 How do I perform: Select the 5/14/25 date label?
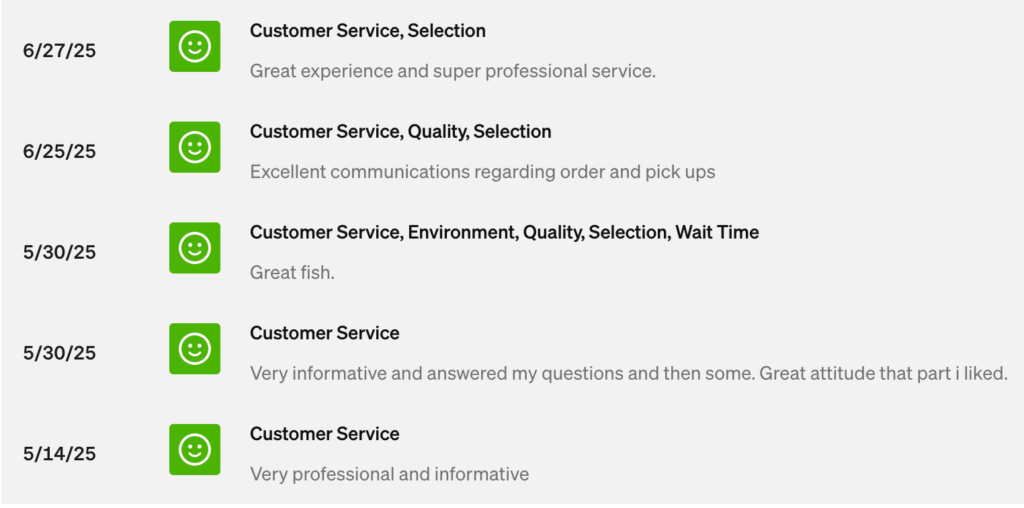pyautogui.click(x=60, y=454)
